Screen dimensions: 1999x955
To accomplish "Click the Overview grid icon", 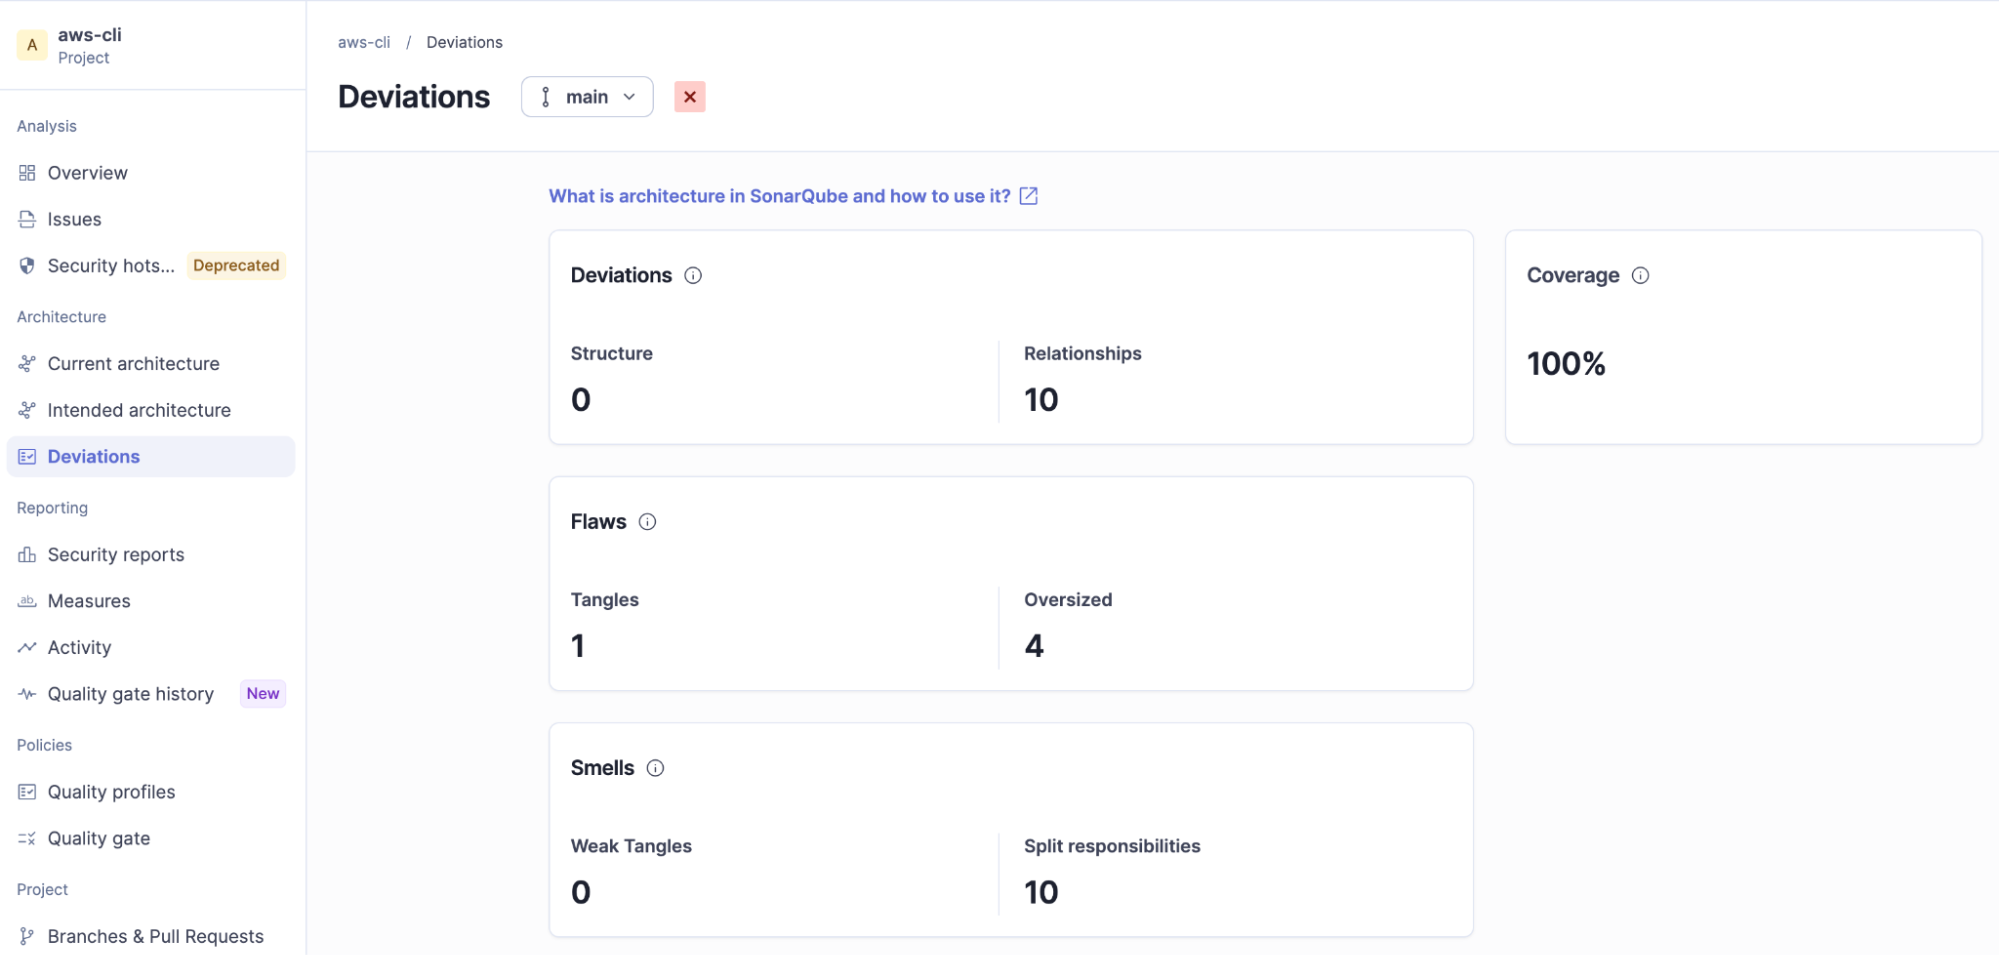I will [27, 173].
